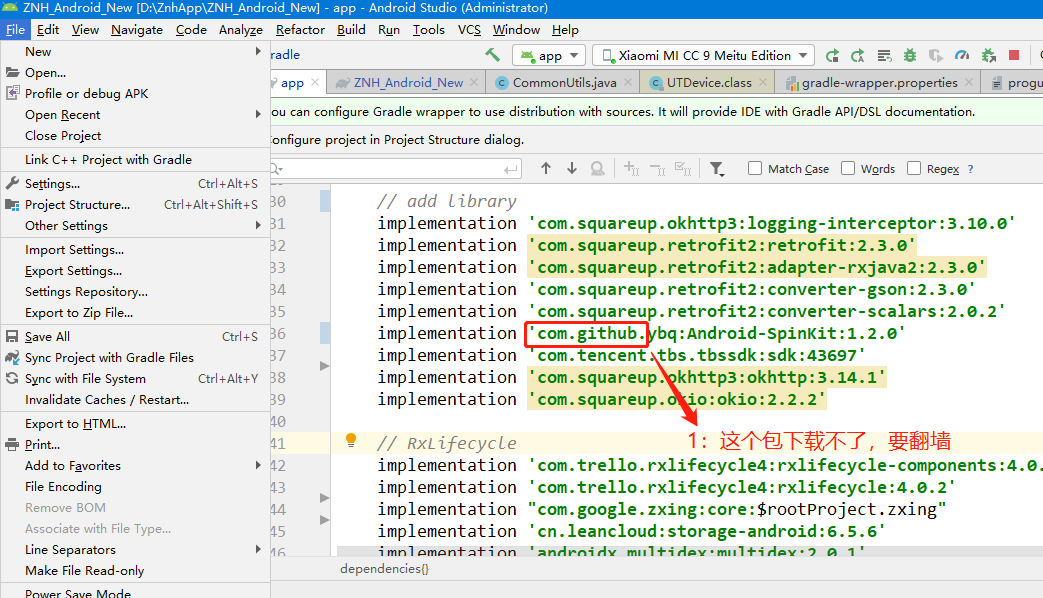1043x598 pixels.
Task: Close the ZNH_Android_New tab
Action: [474, 82]
